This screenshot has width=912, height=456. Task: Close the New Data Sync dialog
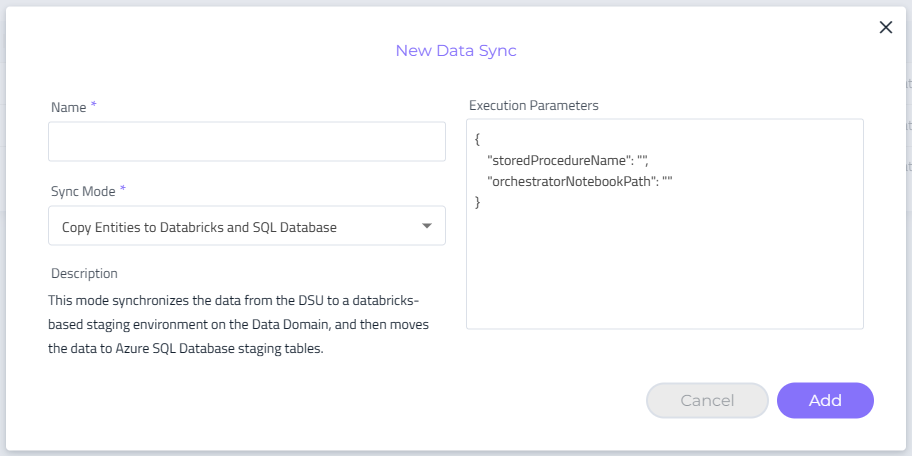point(885,27)
